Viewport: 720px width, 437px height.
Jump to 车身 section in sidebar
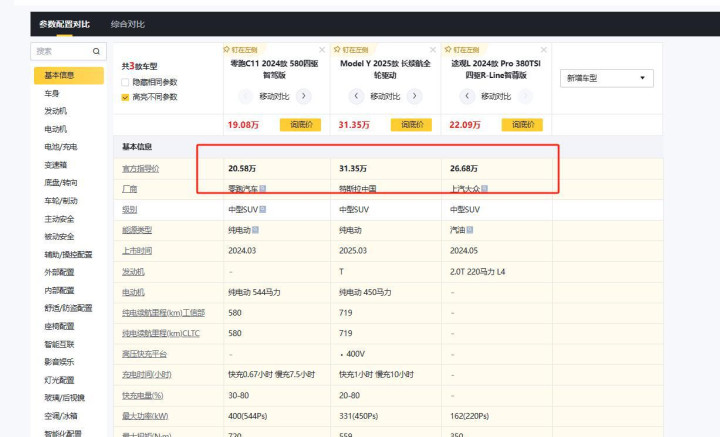pos(52,94)
